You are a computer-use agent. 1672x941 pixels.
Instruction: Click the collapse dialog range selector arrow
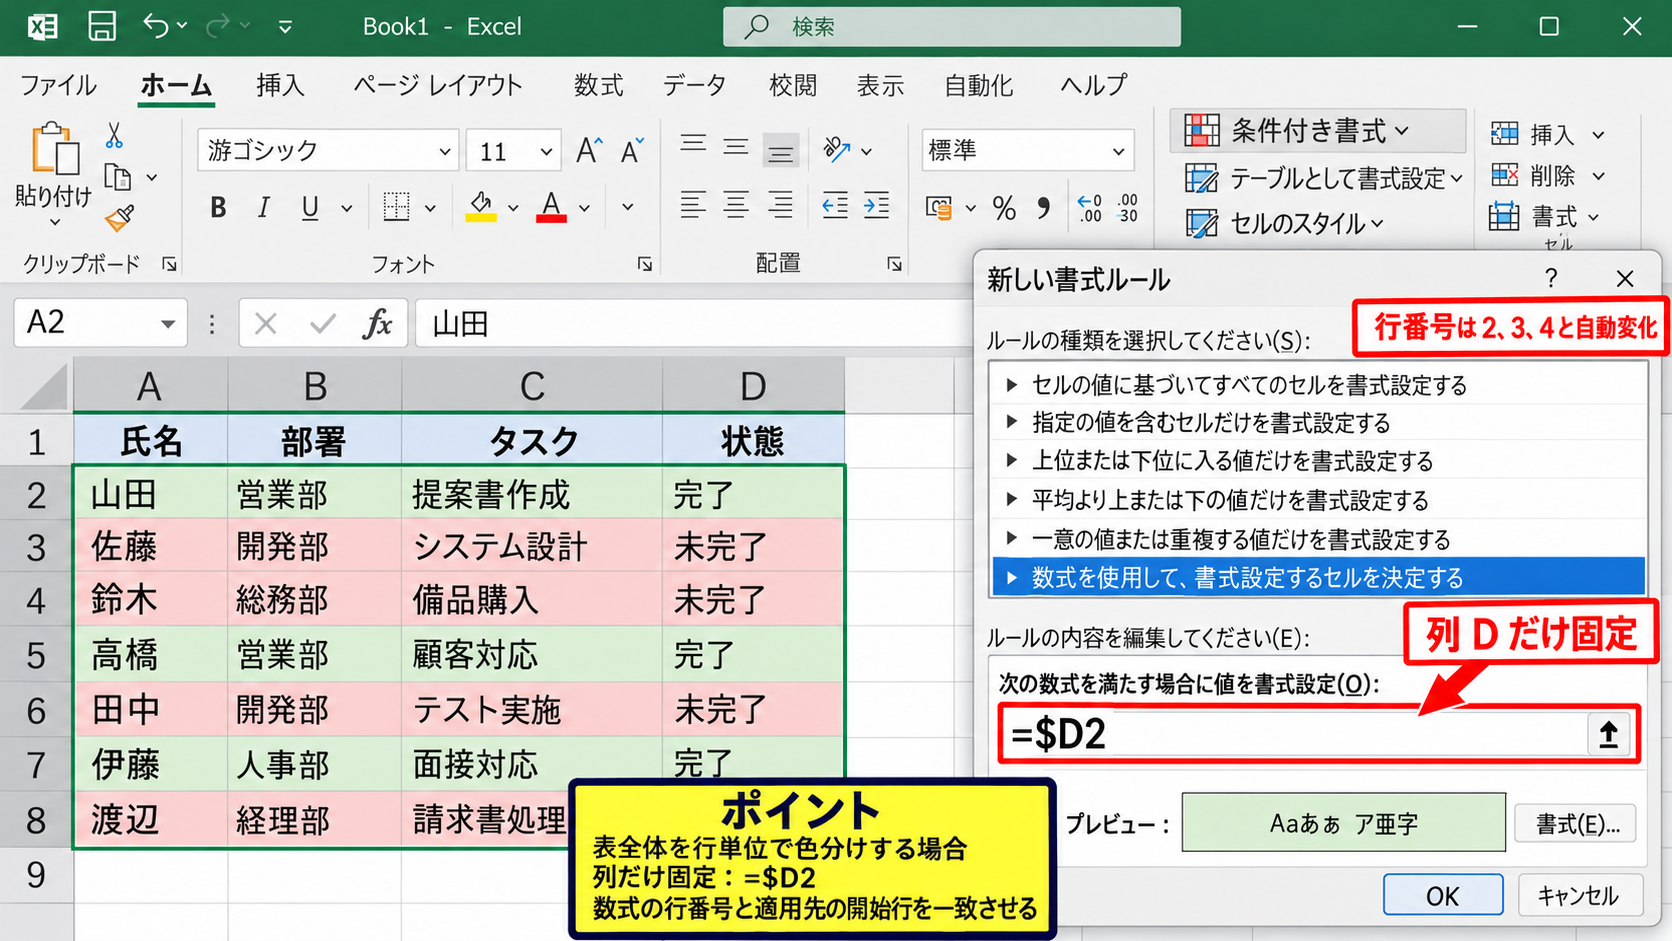pyautogui.click(x=1609, y=735)
